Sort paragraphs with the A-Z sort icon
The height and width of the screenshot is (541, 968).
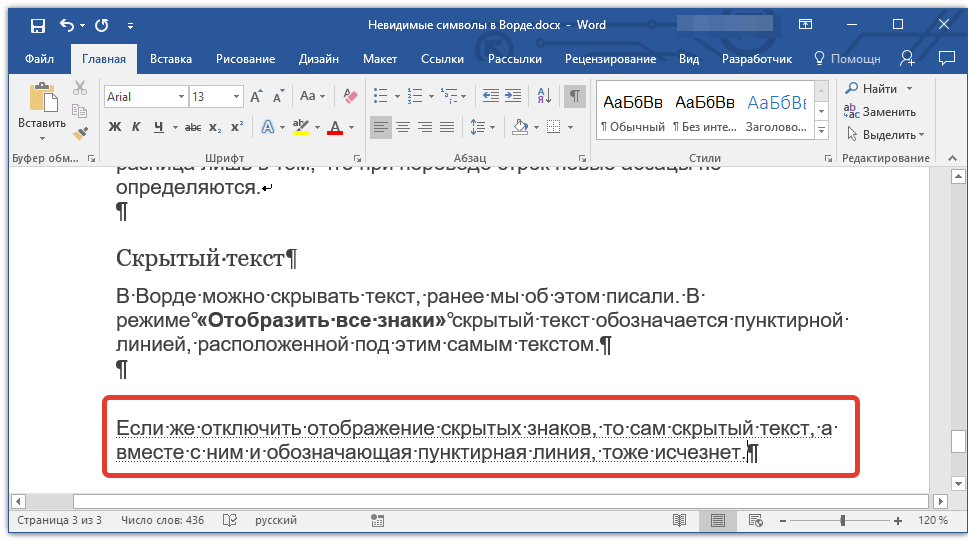coord(545,96)
